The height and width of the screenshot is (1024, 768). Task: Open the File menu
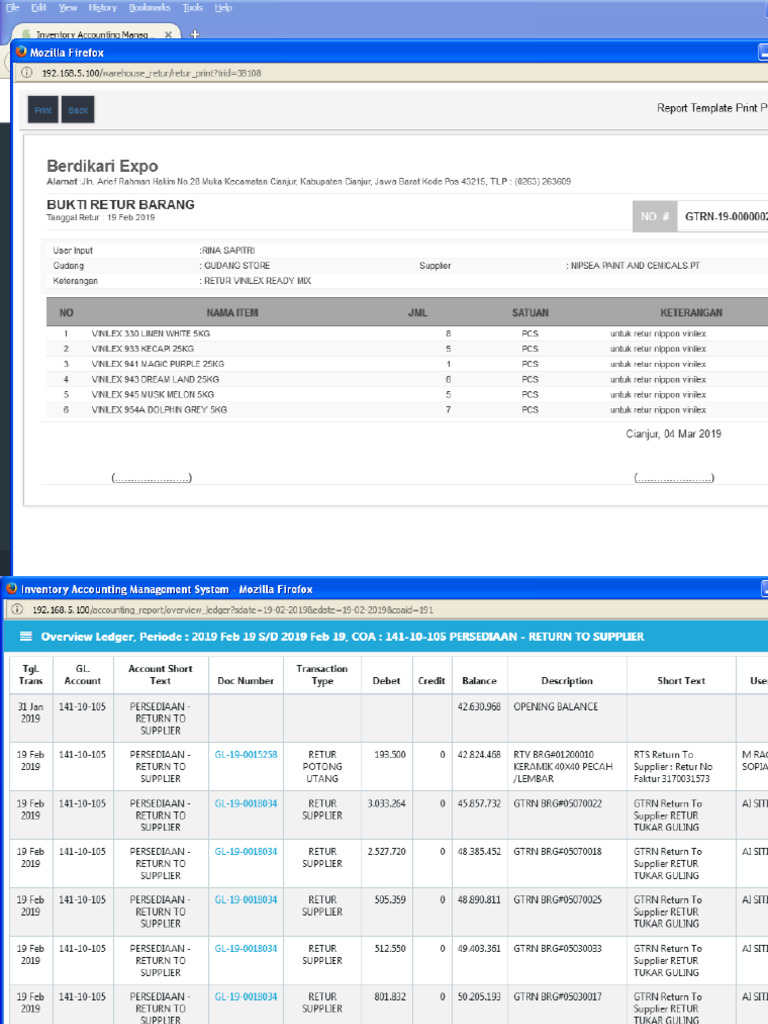coord(12,8)
